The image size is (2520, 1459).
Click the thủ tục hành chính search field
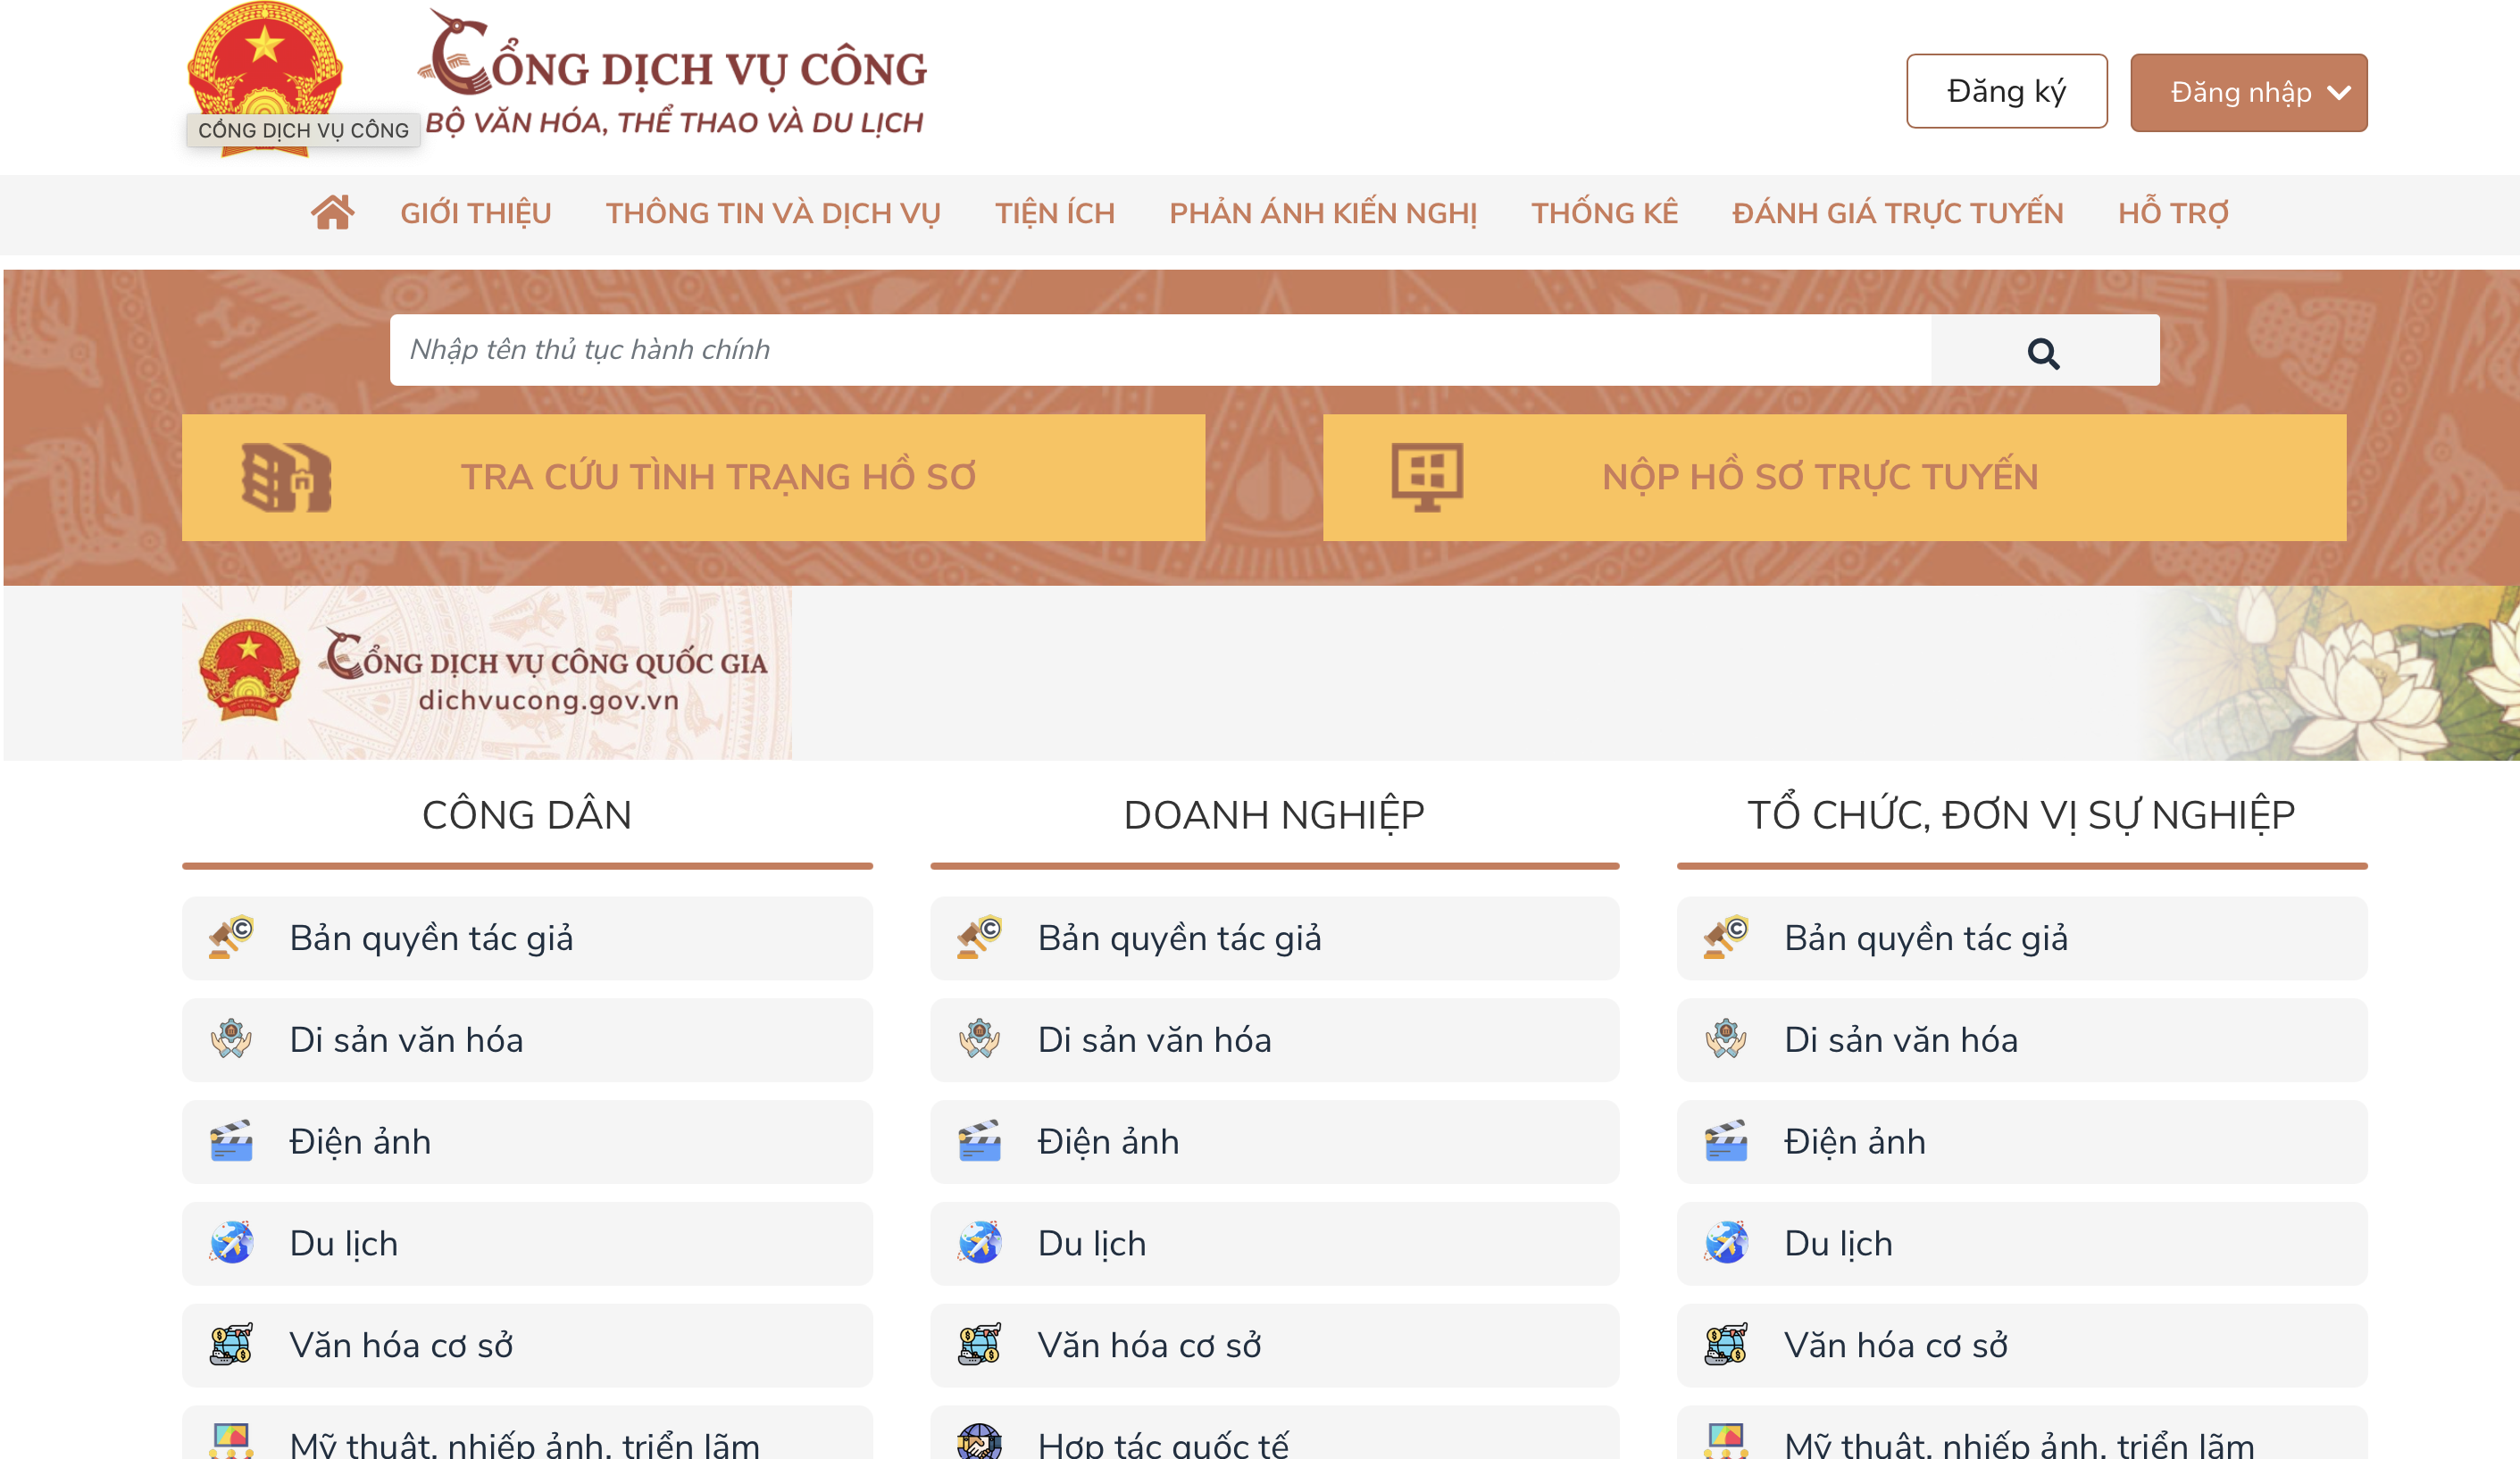(1100, 349)
